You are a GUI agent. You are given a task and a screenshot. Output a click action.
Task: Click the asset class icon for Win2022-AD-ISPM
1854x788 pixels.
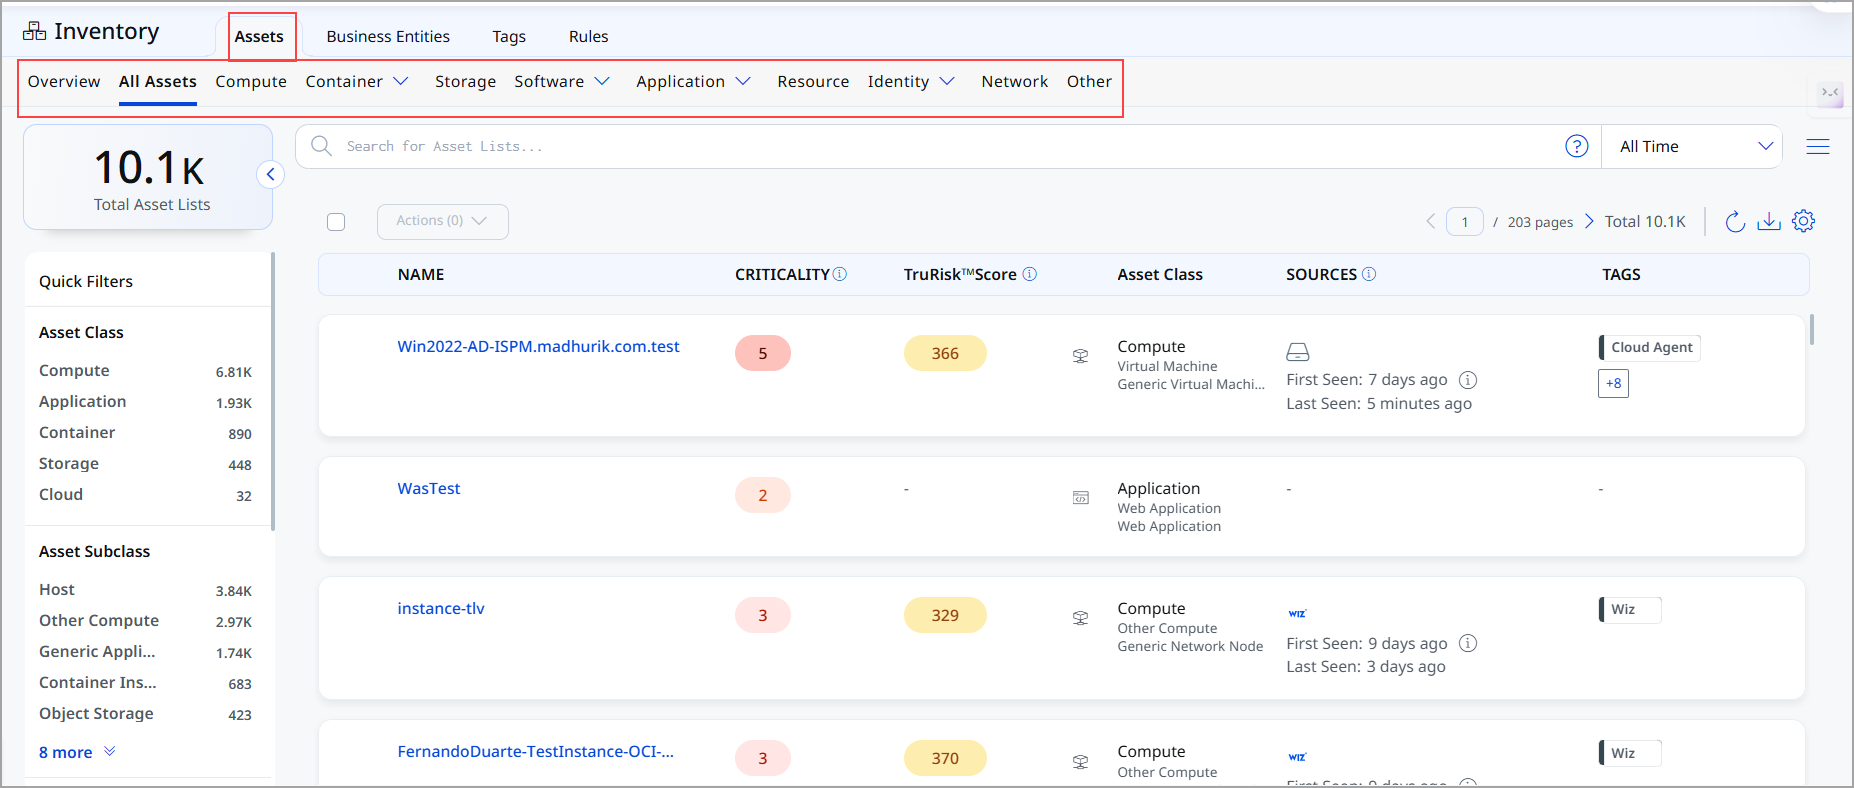pos(1081,355)
